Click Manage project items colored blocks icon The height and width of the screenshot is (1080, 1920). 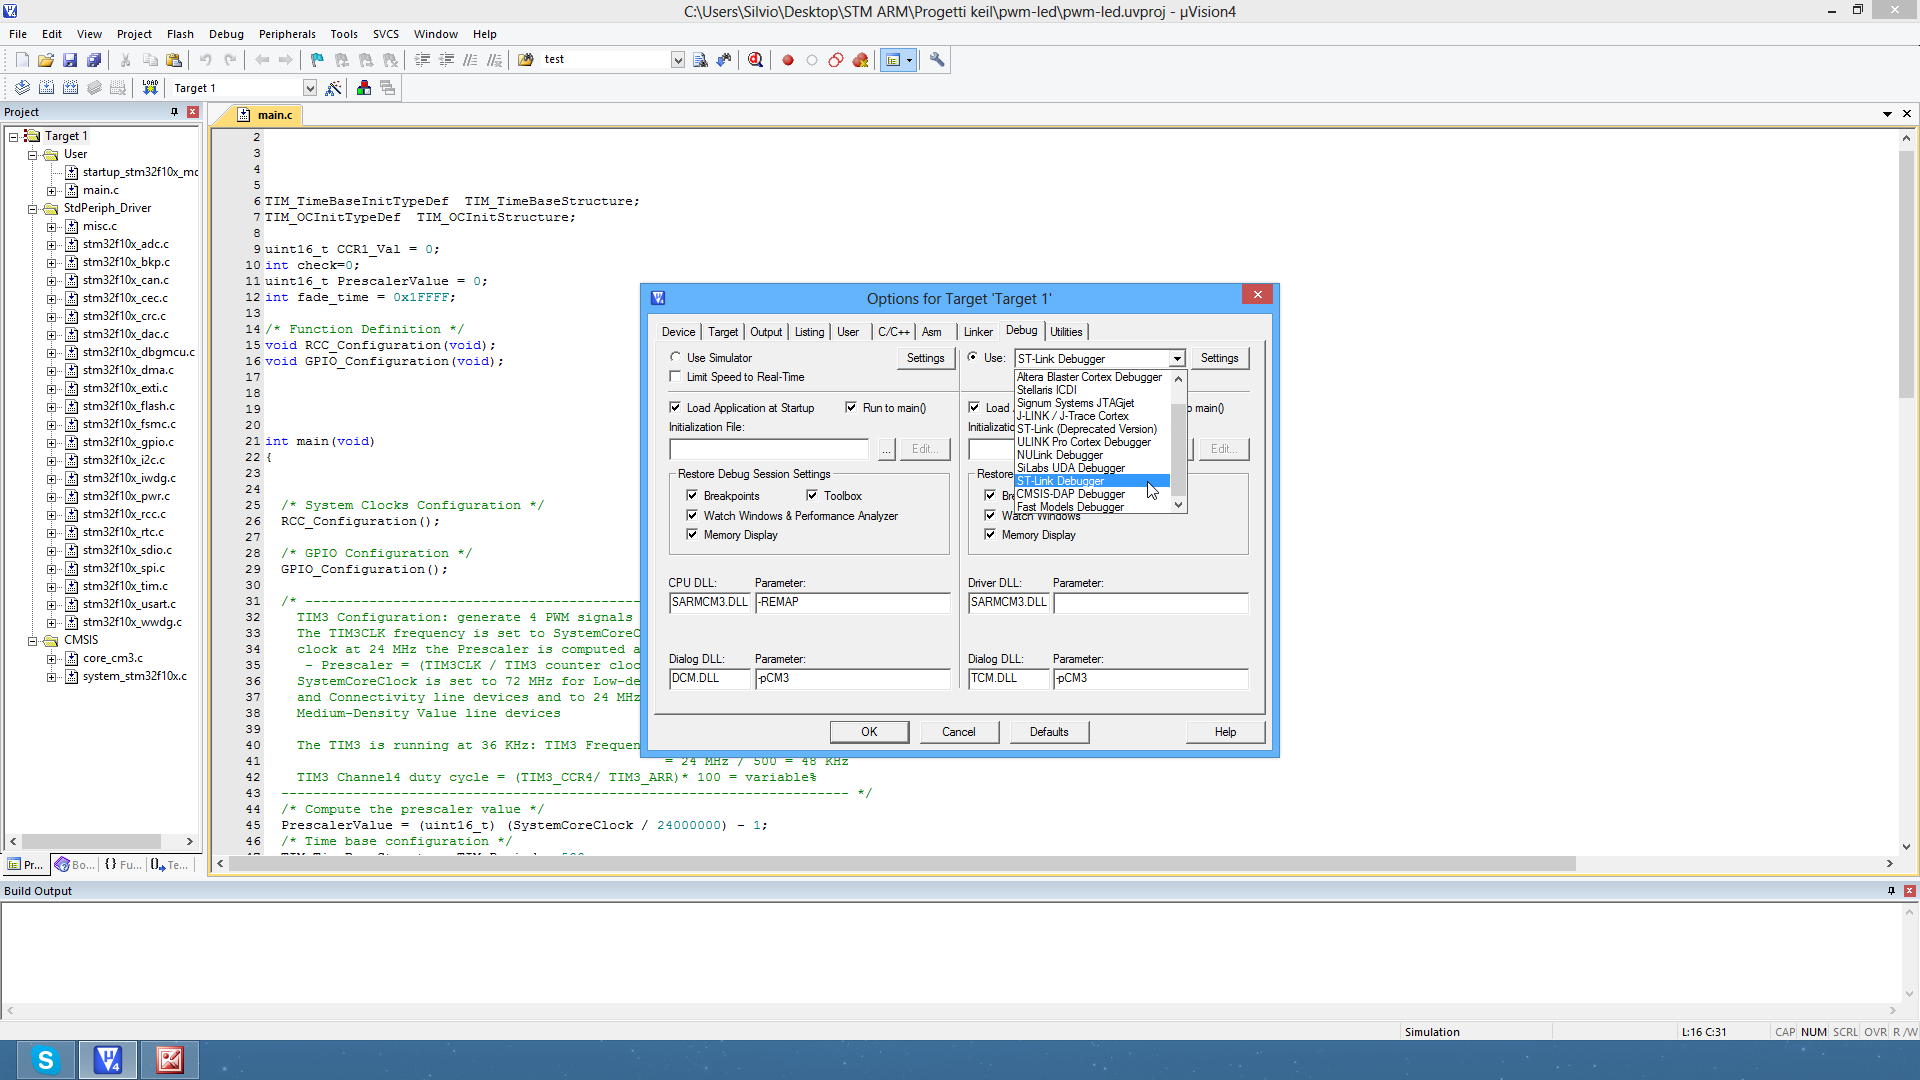coord(364,88)
